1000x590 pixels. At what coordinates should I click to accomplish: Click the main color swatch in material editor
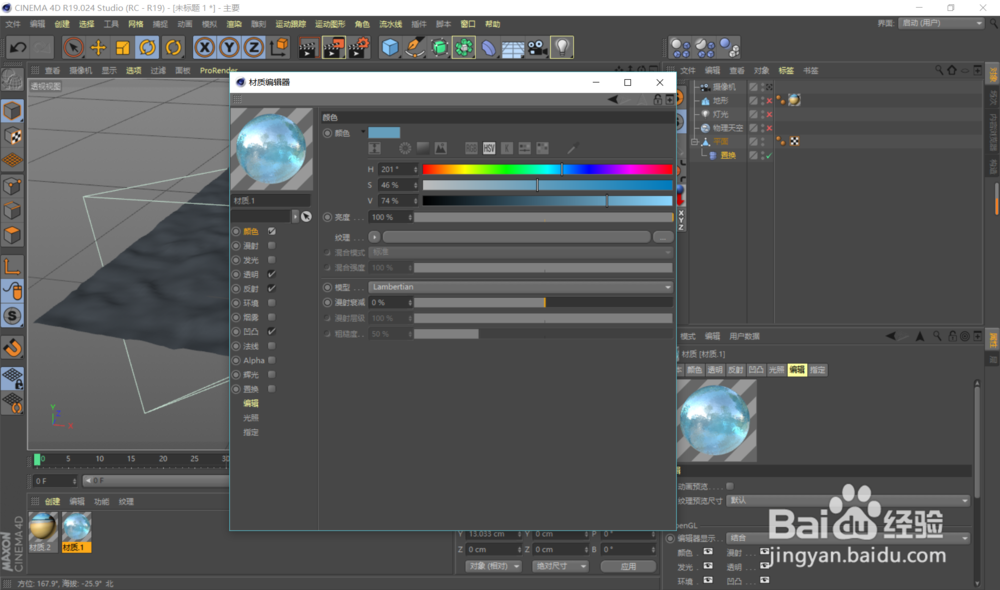[x=384, y=132]
